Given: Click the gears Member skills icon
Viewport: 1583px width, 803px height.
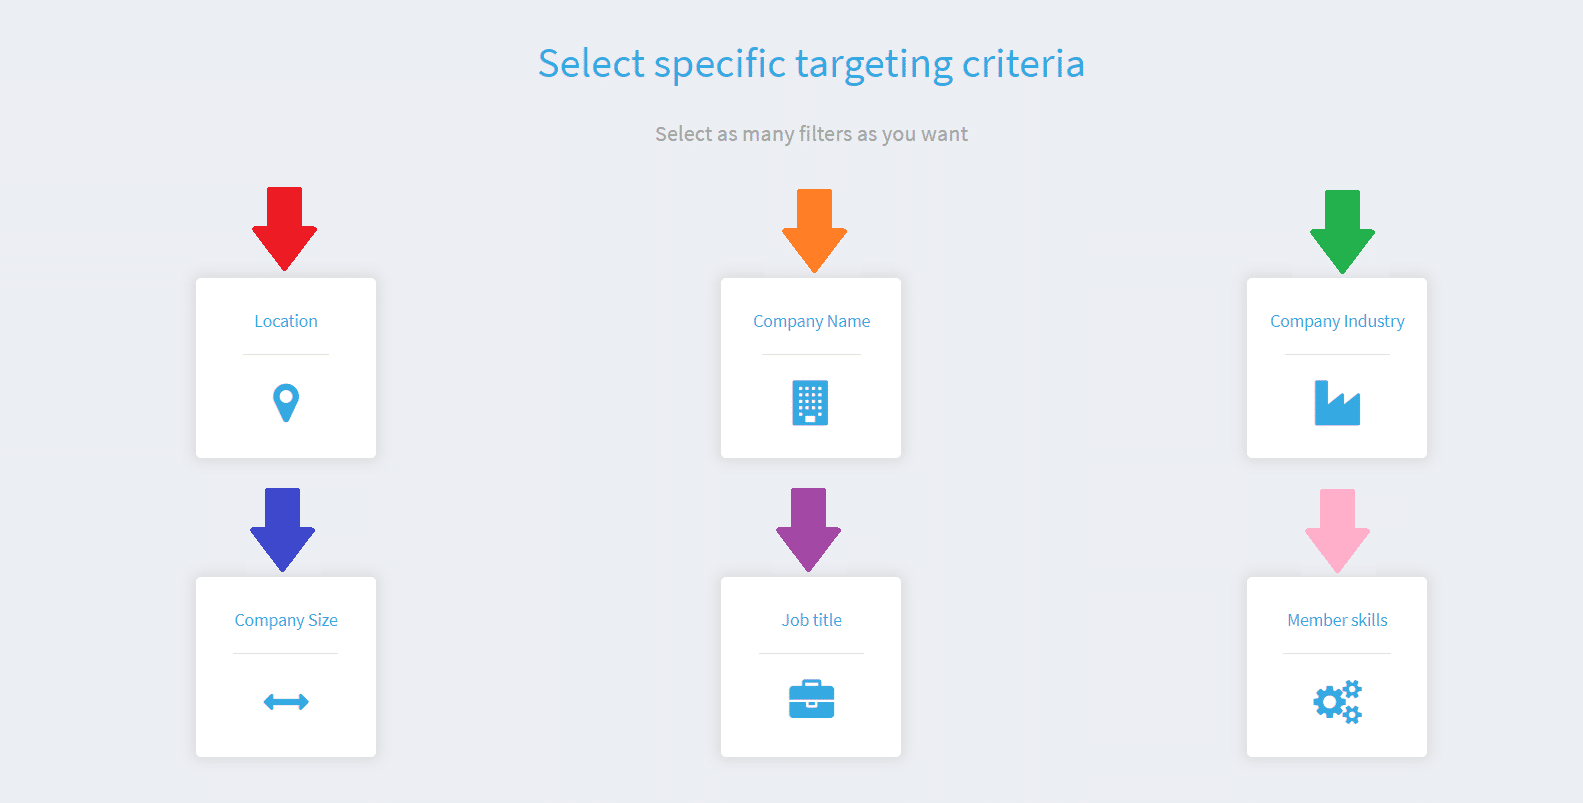Looking at the screenshot, I should click(x=1338, y=702).
